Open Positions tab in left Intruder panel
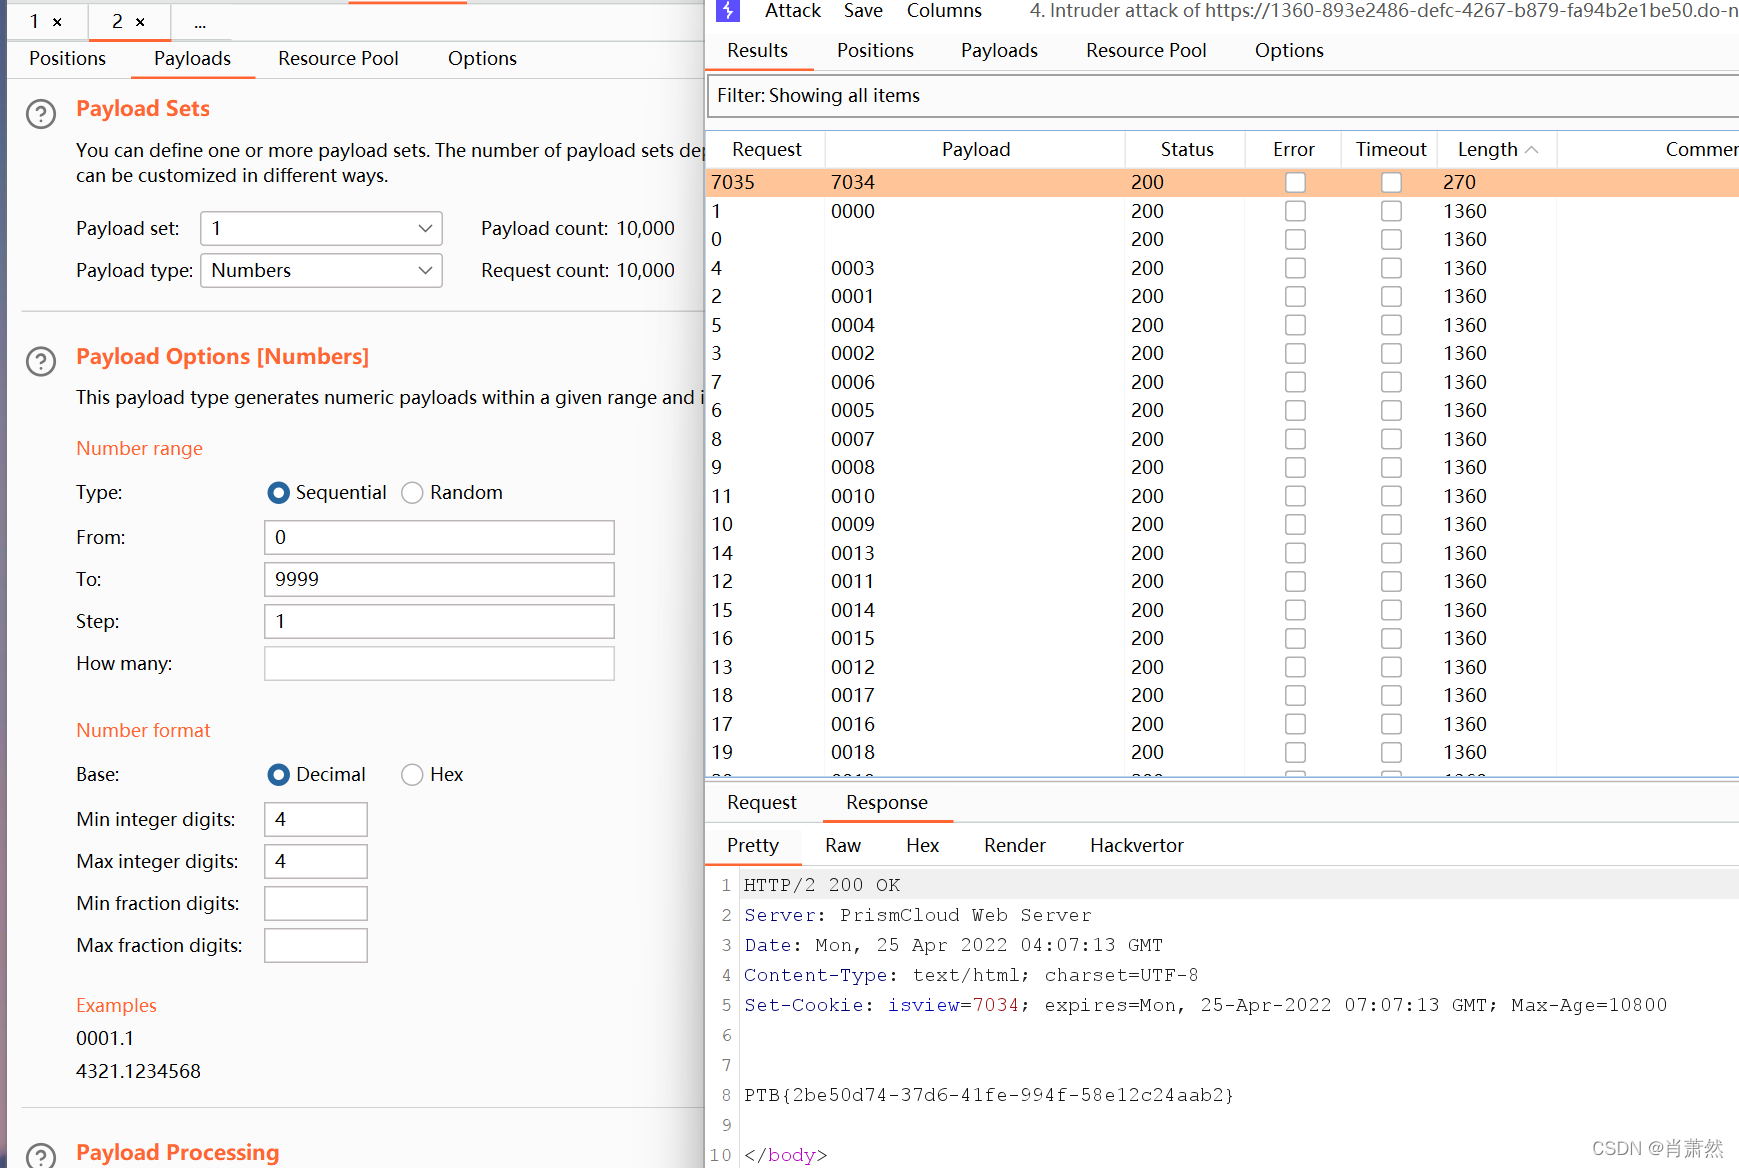Image resolution: width=1739 pixels, height=1168 pixels. pos(67,59)
